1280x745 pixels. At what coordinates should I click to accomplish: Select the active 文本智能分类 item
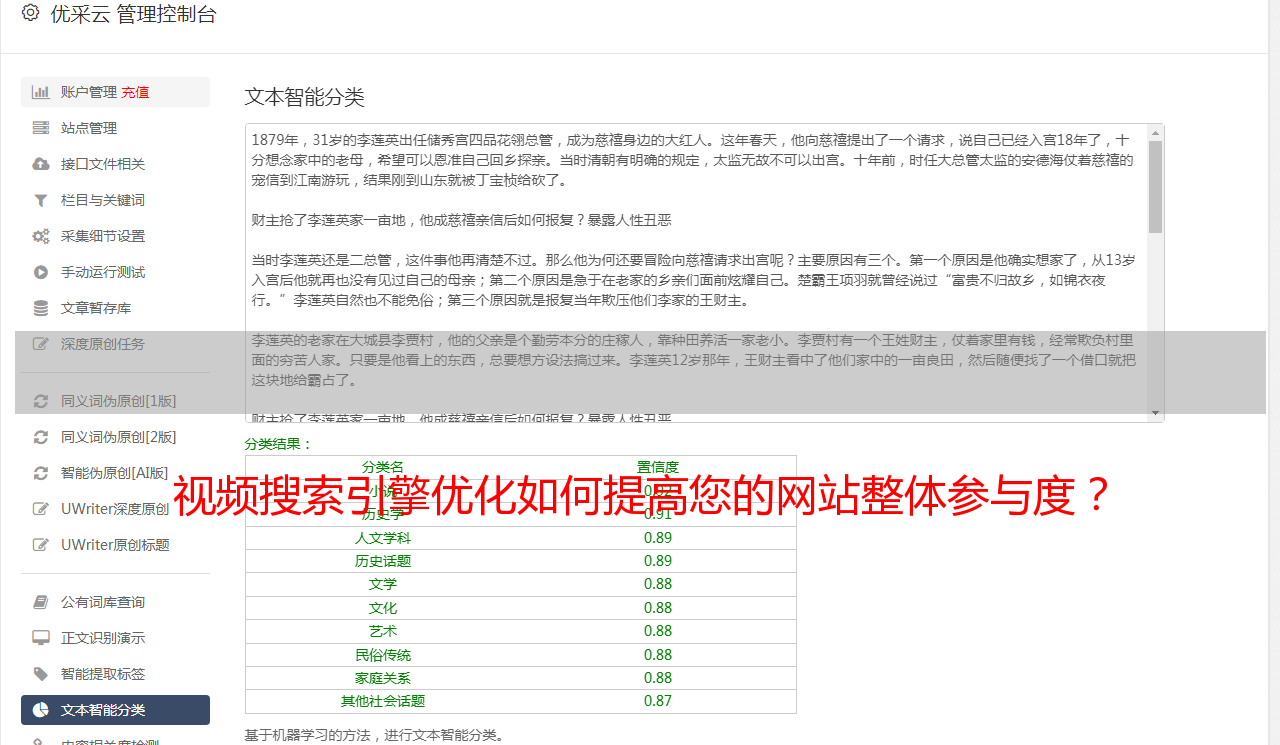pyautogui.click(x=115, y=710)
